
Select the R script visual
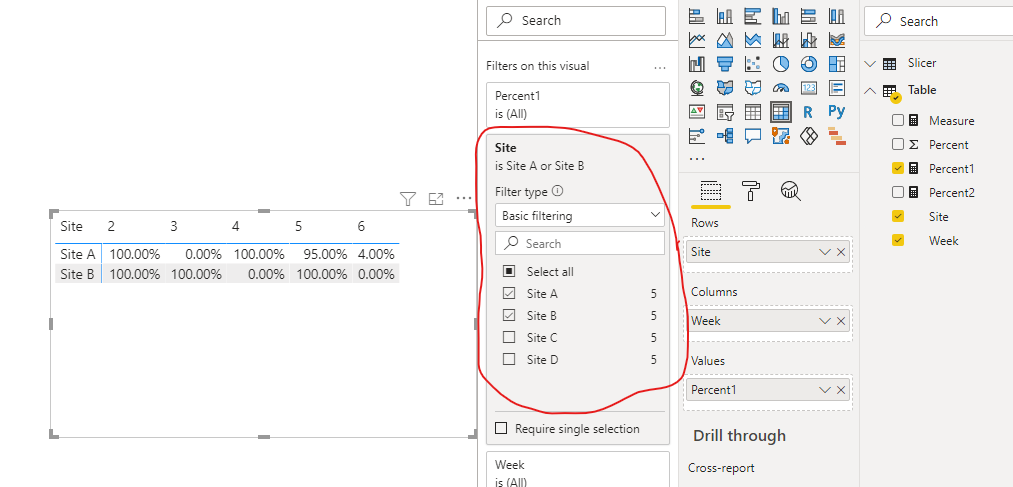point(808,112)
